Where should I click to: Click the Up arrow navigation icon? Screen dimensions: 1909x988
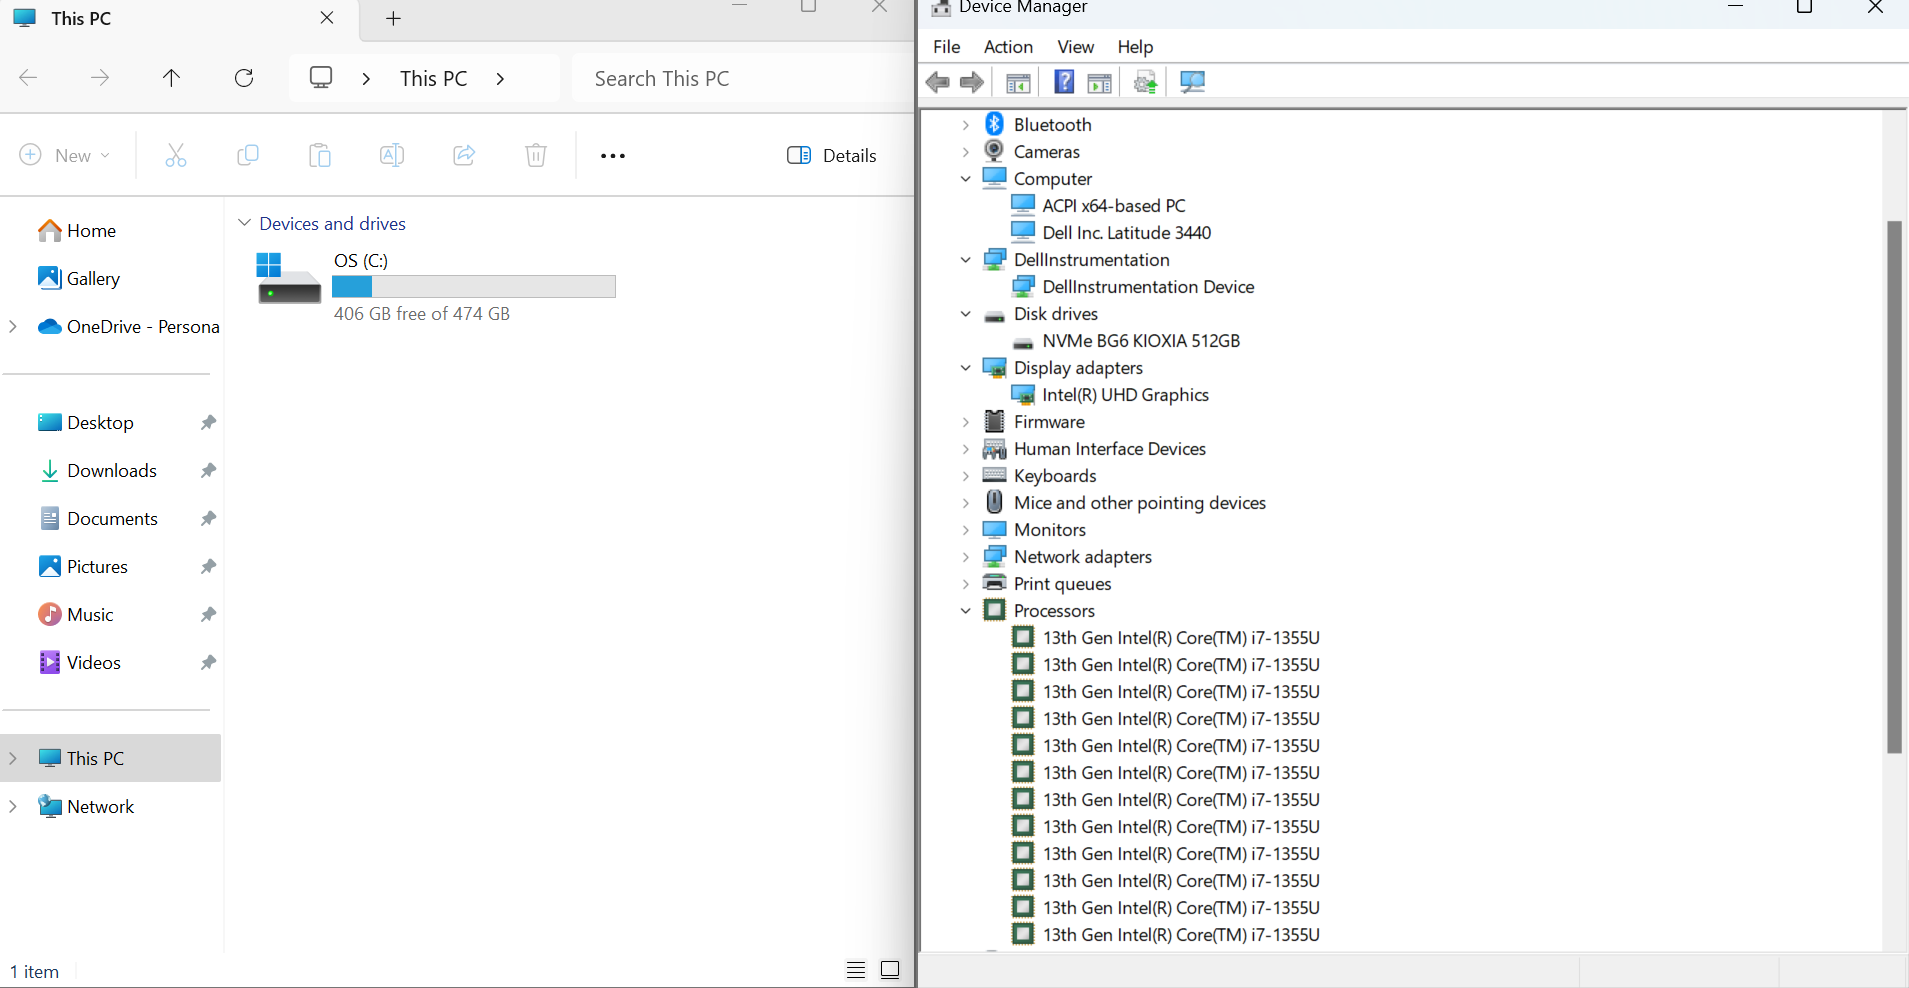pos(172,78)
